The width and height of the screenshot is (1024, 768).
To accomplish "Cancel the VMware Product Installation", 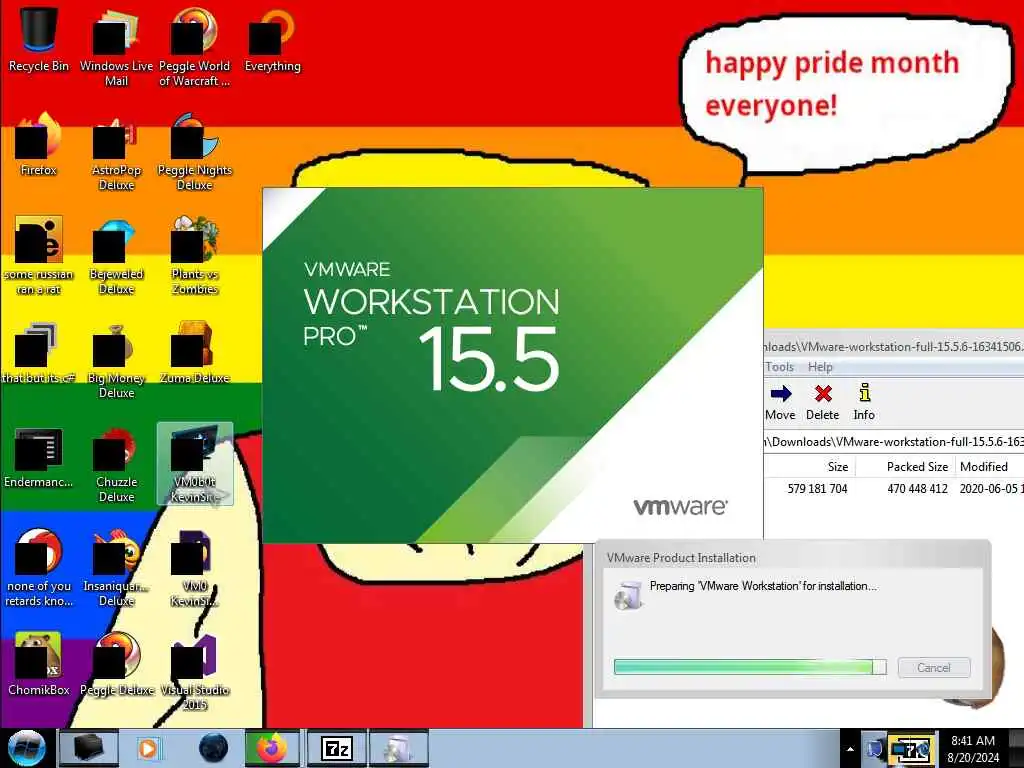I will coord(934,667).
